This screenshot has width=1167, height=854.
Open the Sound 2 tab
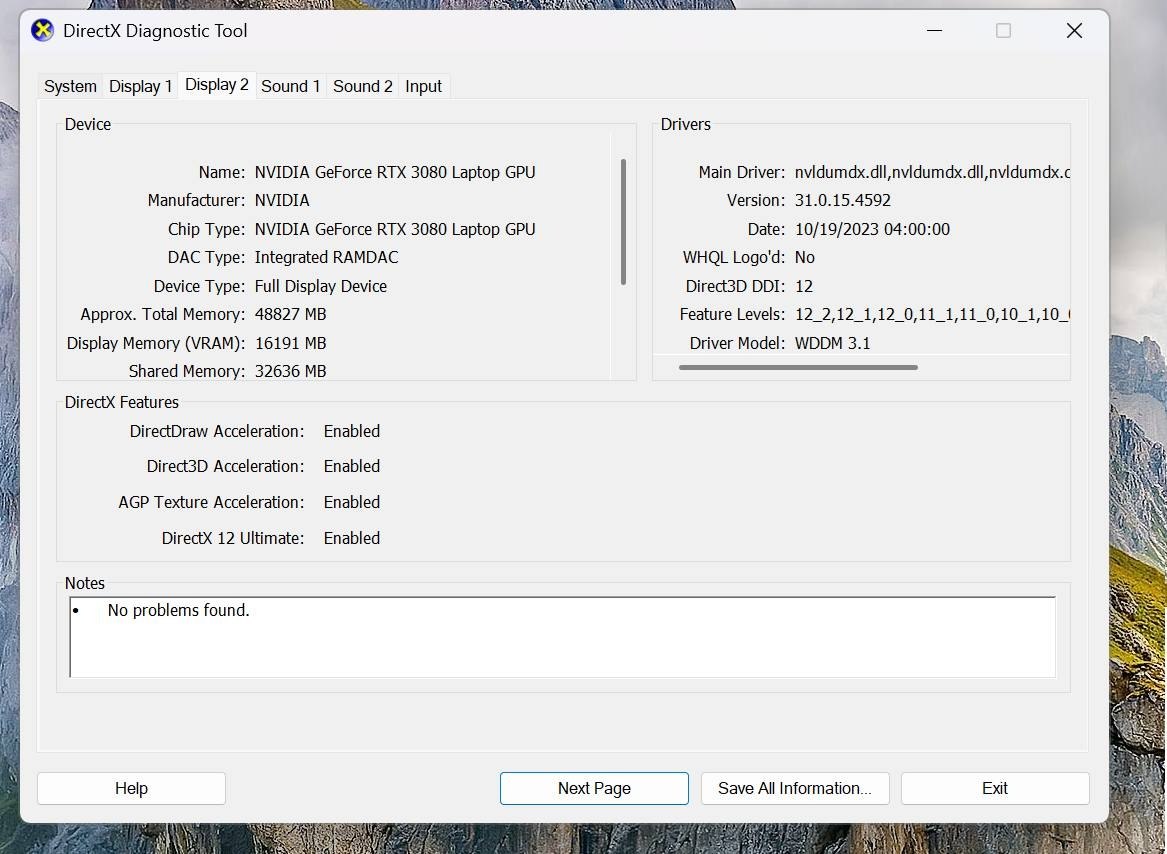click(x=362, y=86)
